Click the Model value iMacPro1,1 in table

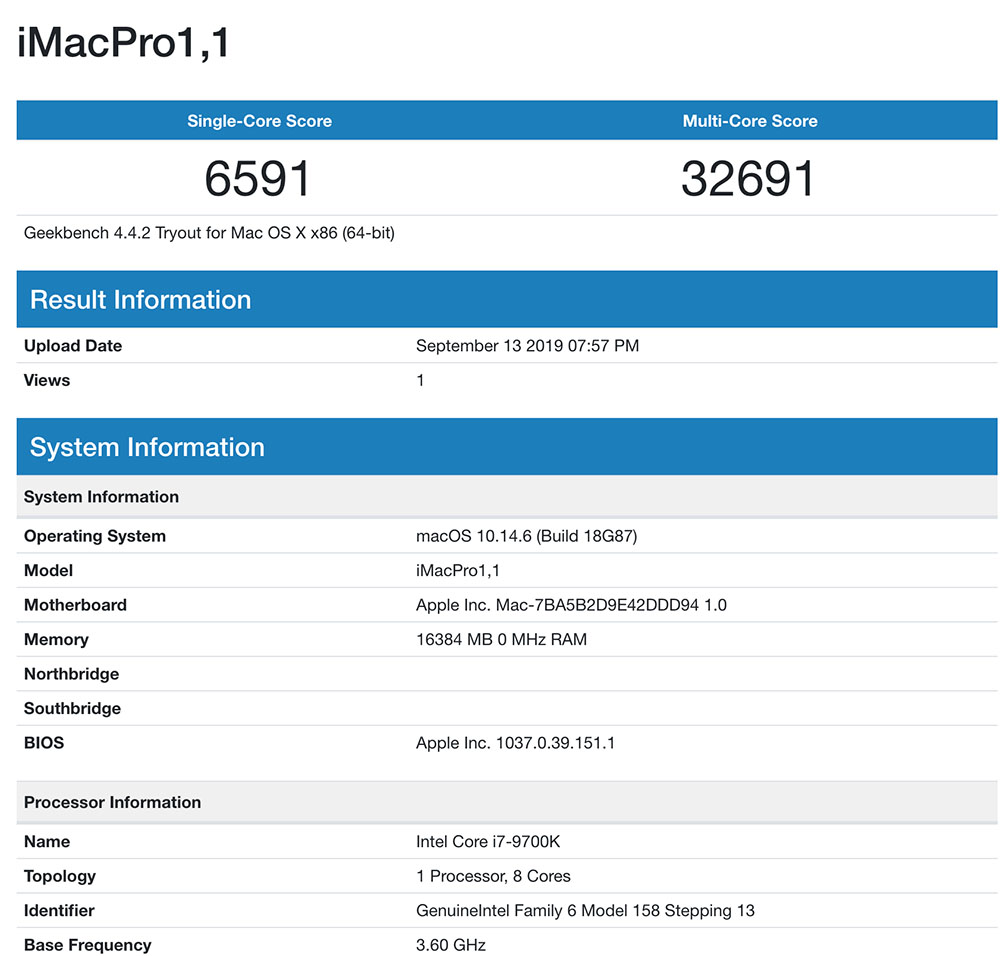pyautogui.click(x=458, y=570)
